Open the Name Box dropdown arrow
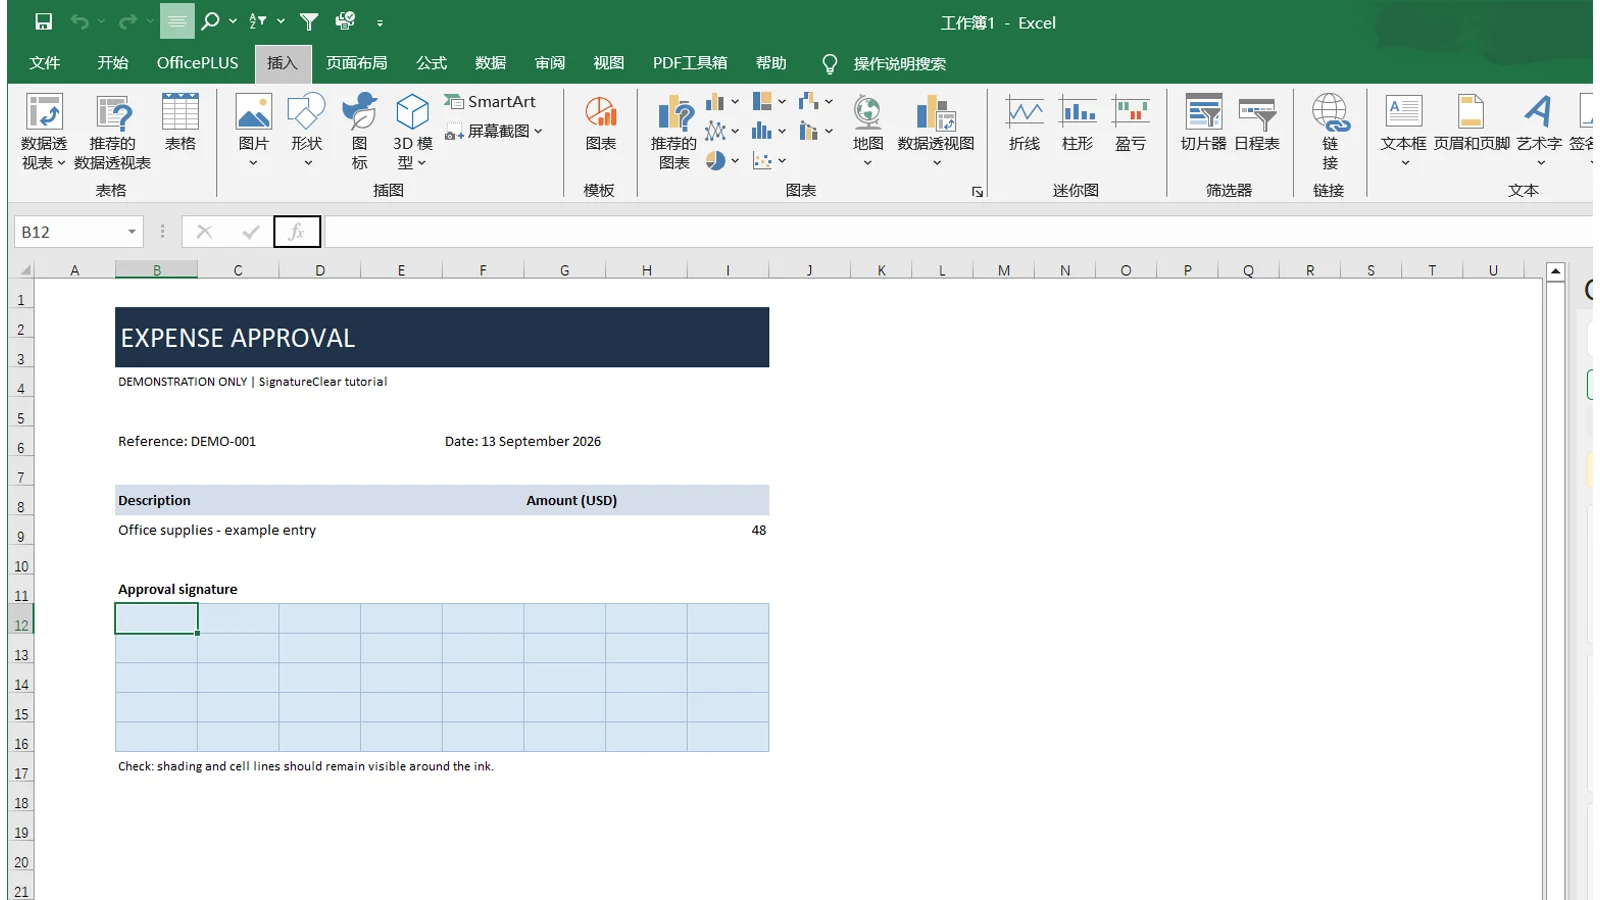 (131, 232)
